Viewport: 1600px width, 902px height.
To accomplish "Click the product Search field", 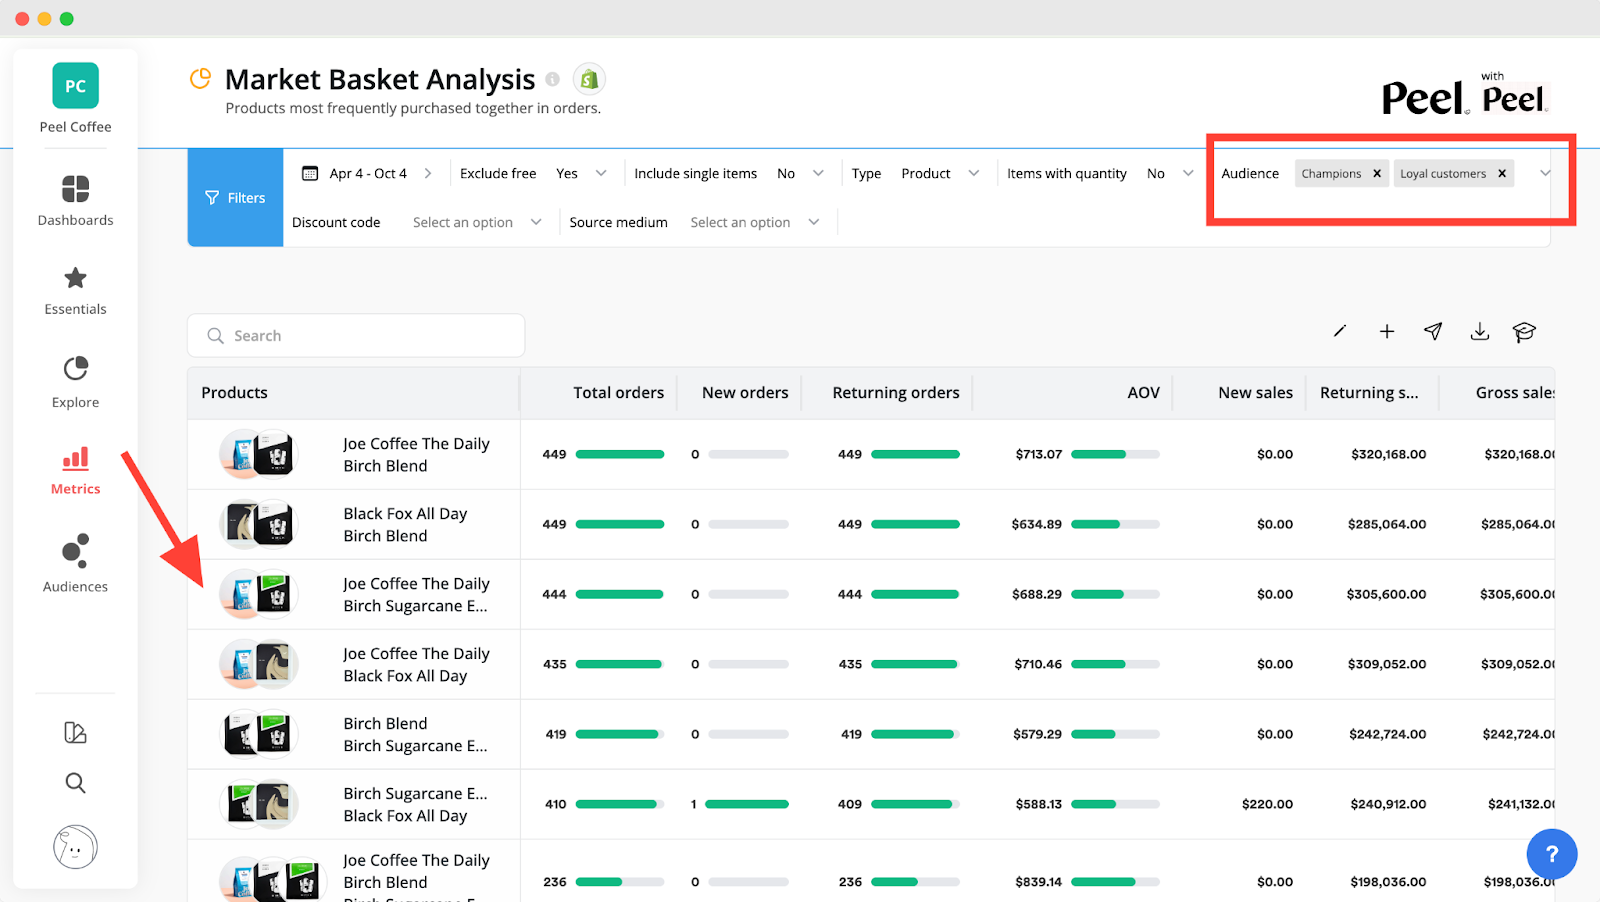I will pyautogui.click(x=356, y=336).
